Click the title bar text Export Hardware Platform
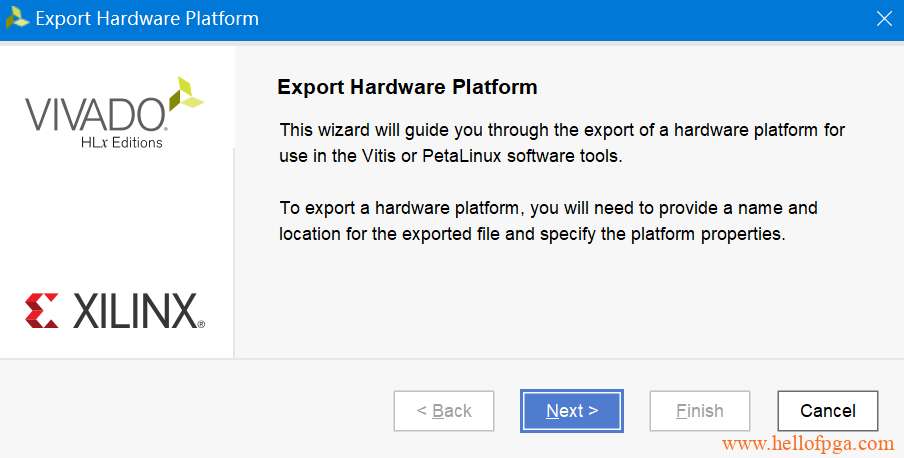 tap(147, 18)
